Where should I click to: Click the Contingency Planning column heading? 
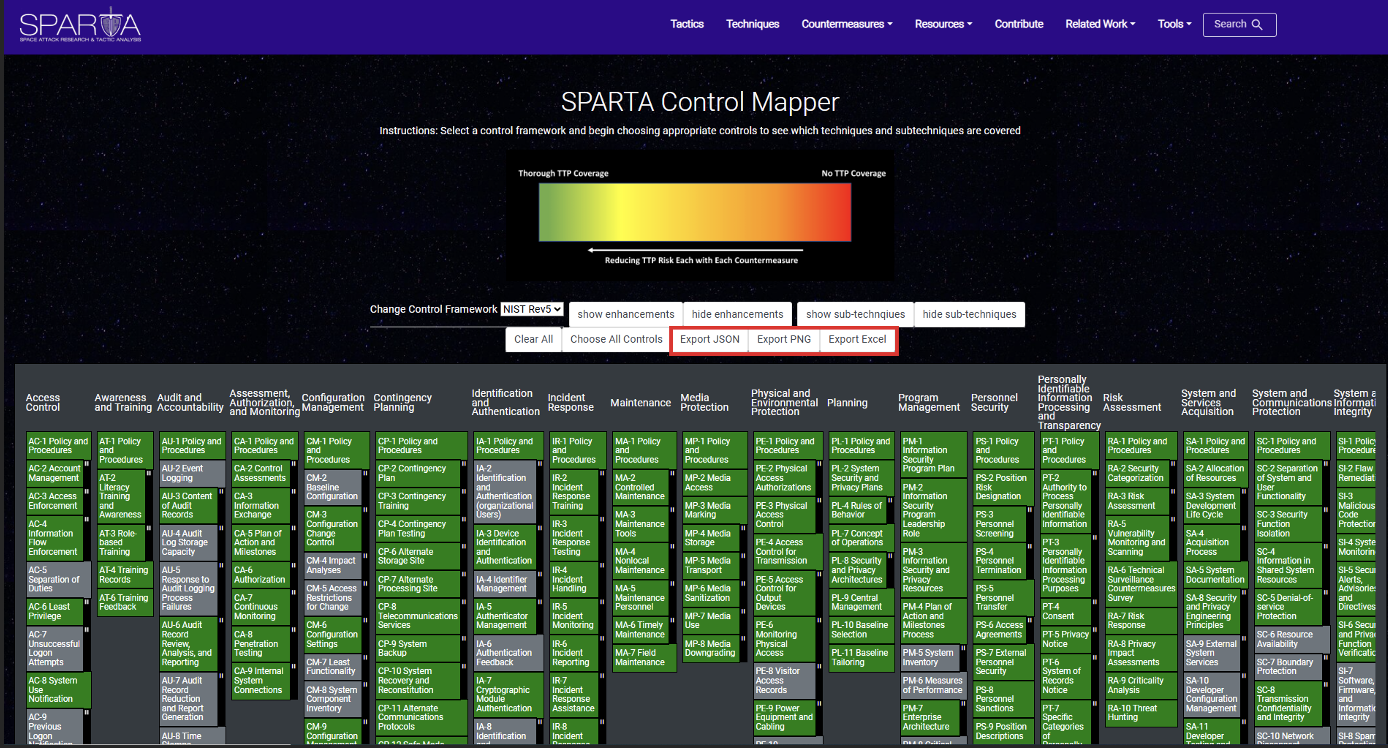click(x=404, y=402)
